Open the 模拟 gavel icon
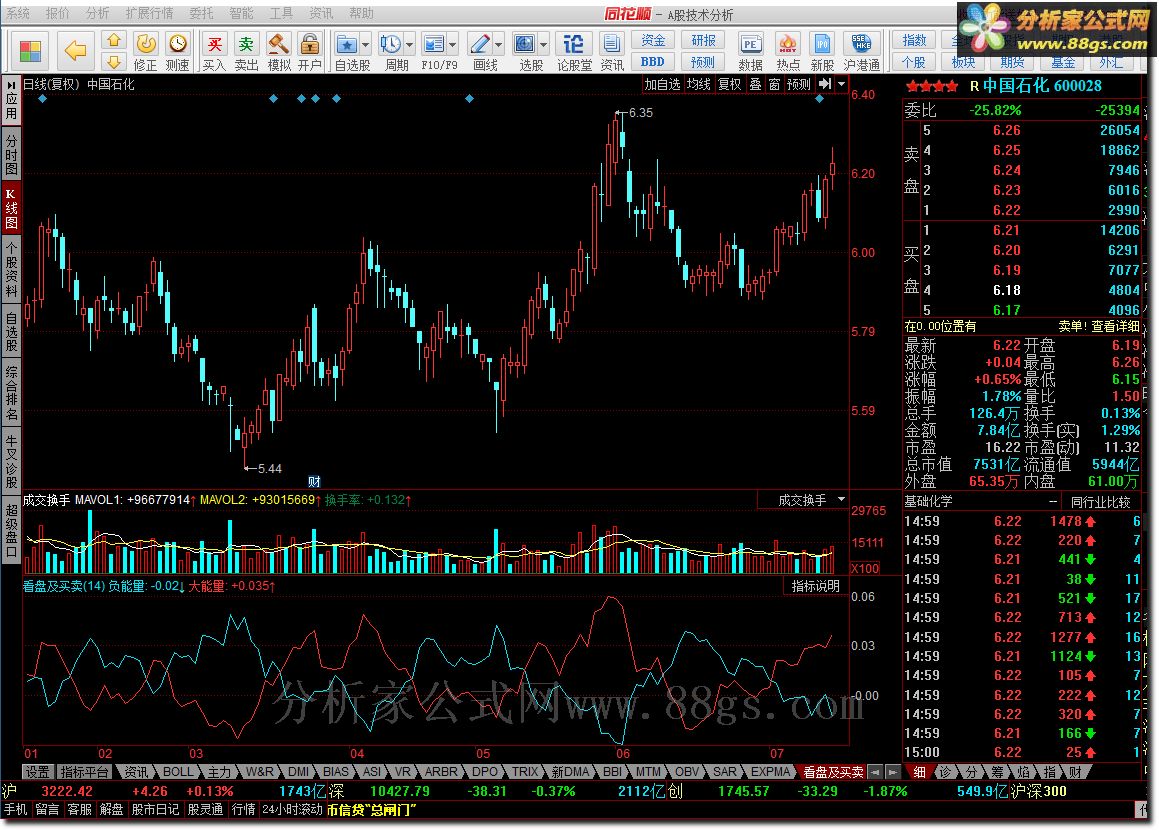This screenshot has height=830, width=1159. tap(278, 44)
